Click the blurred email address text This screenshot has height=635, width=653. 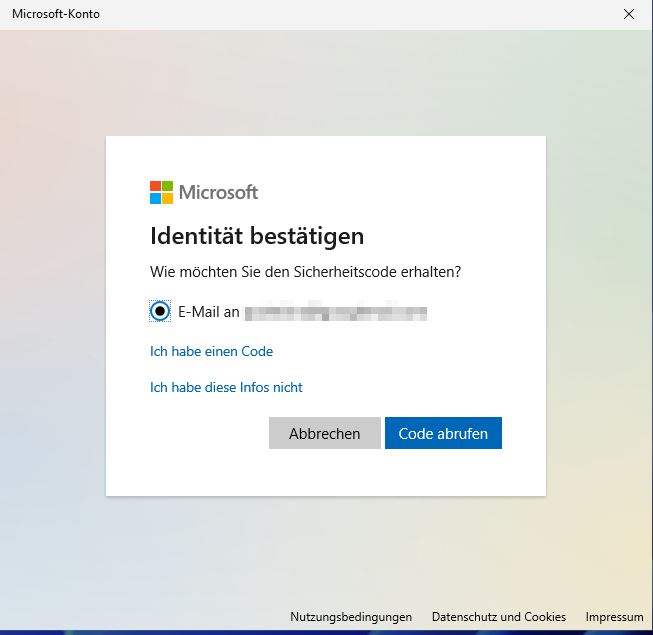coord(336,312)
